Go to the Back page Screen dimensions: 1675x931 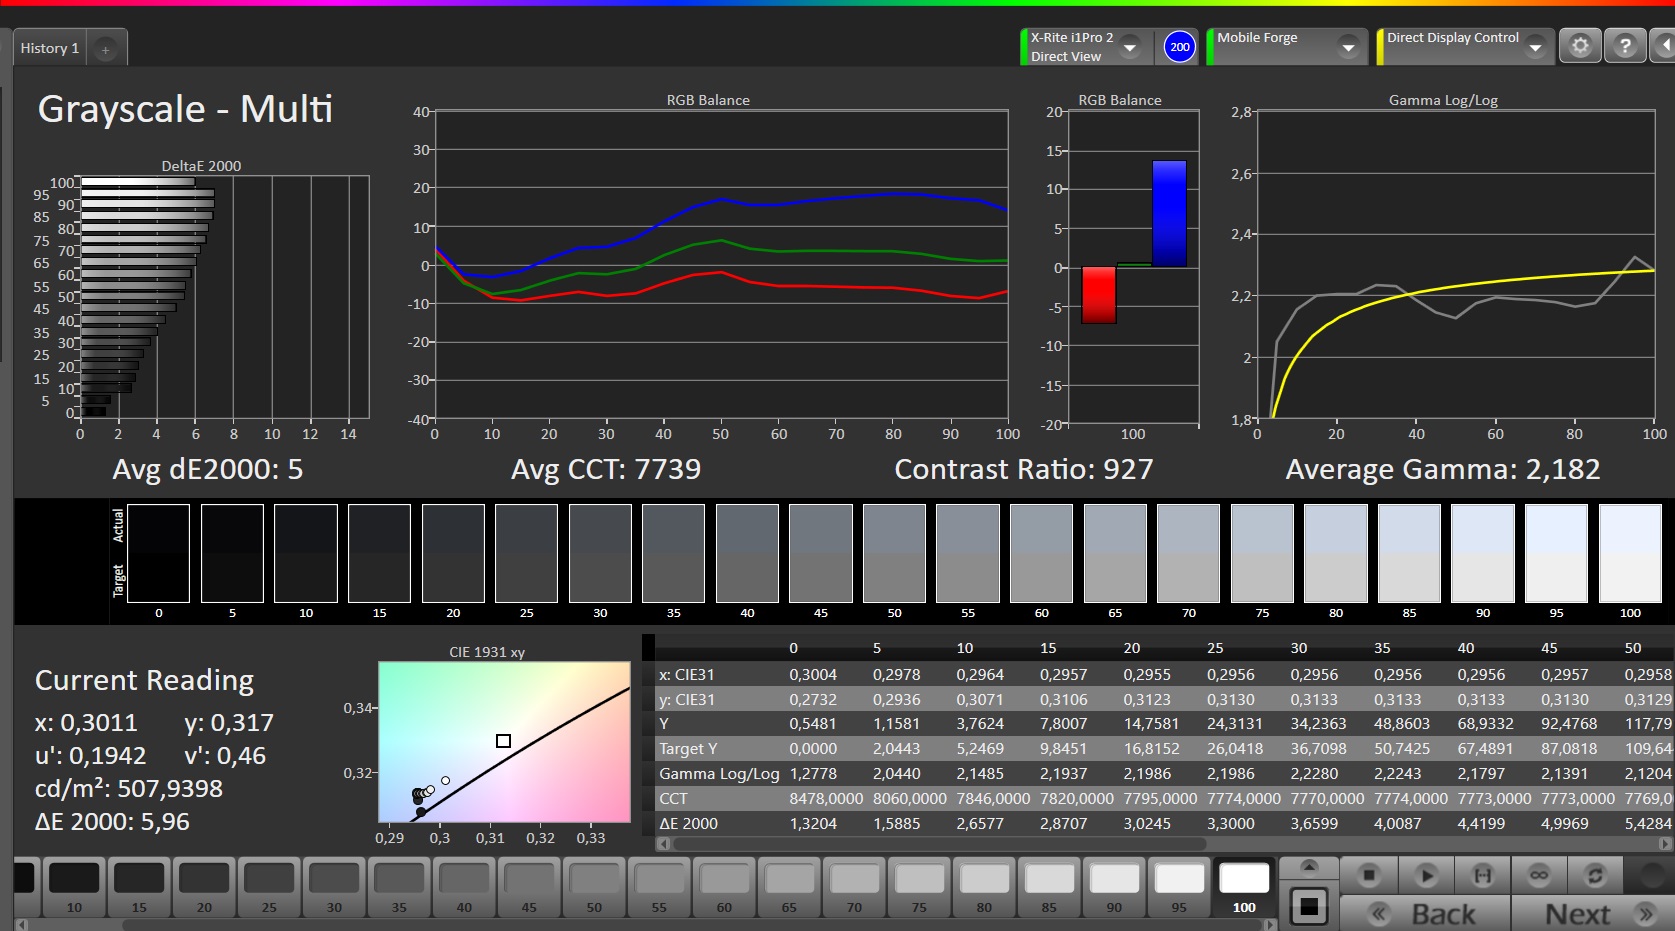[1425, 914]
